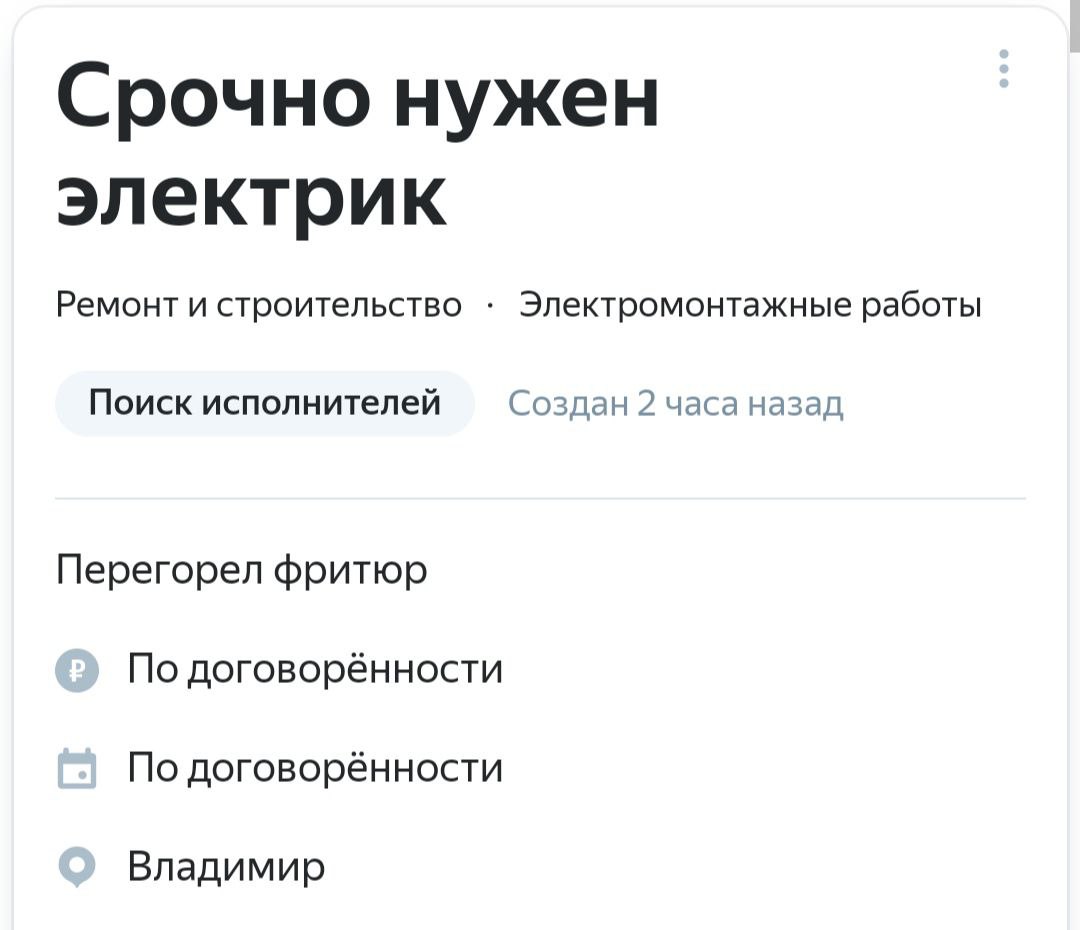Click the word Перегорел in the description
The image size is (1080, 930).
(x=159, y=570)
